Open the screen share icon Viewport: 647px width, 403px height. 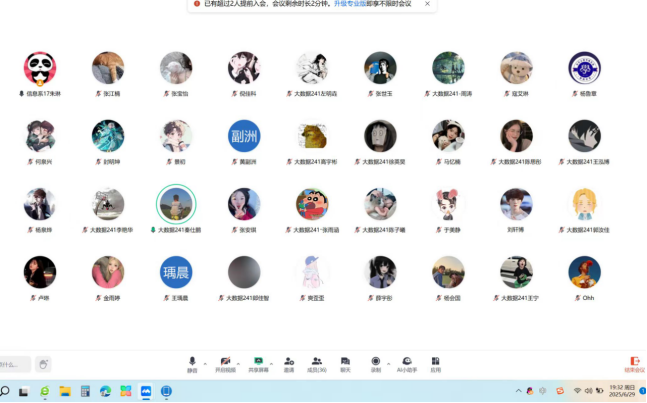(258, 362)
